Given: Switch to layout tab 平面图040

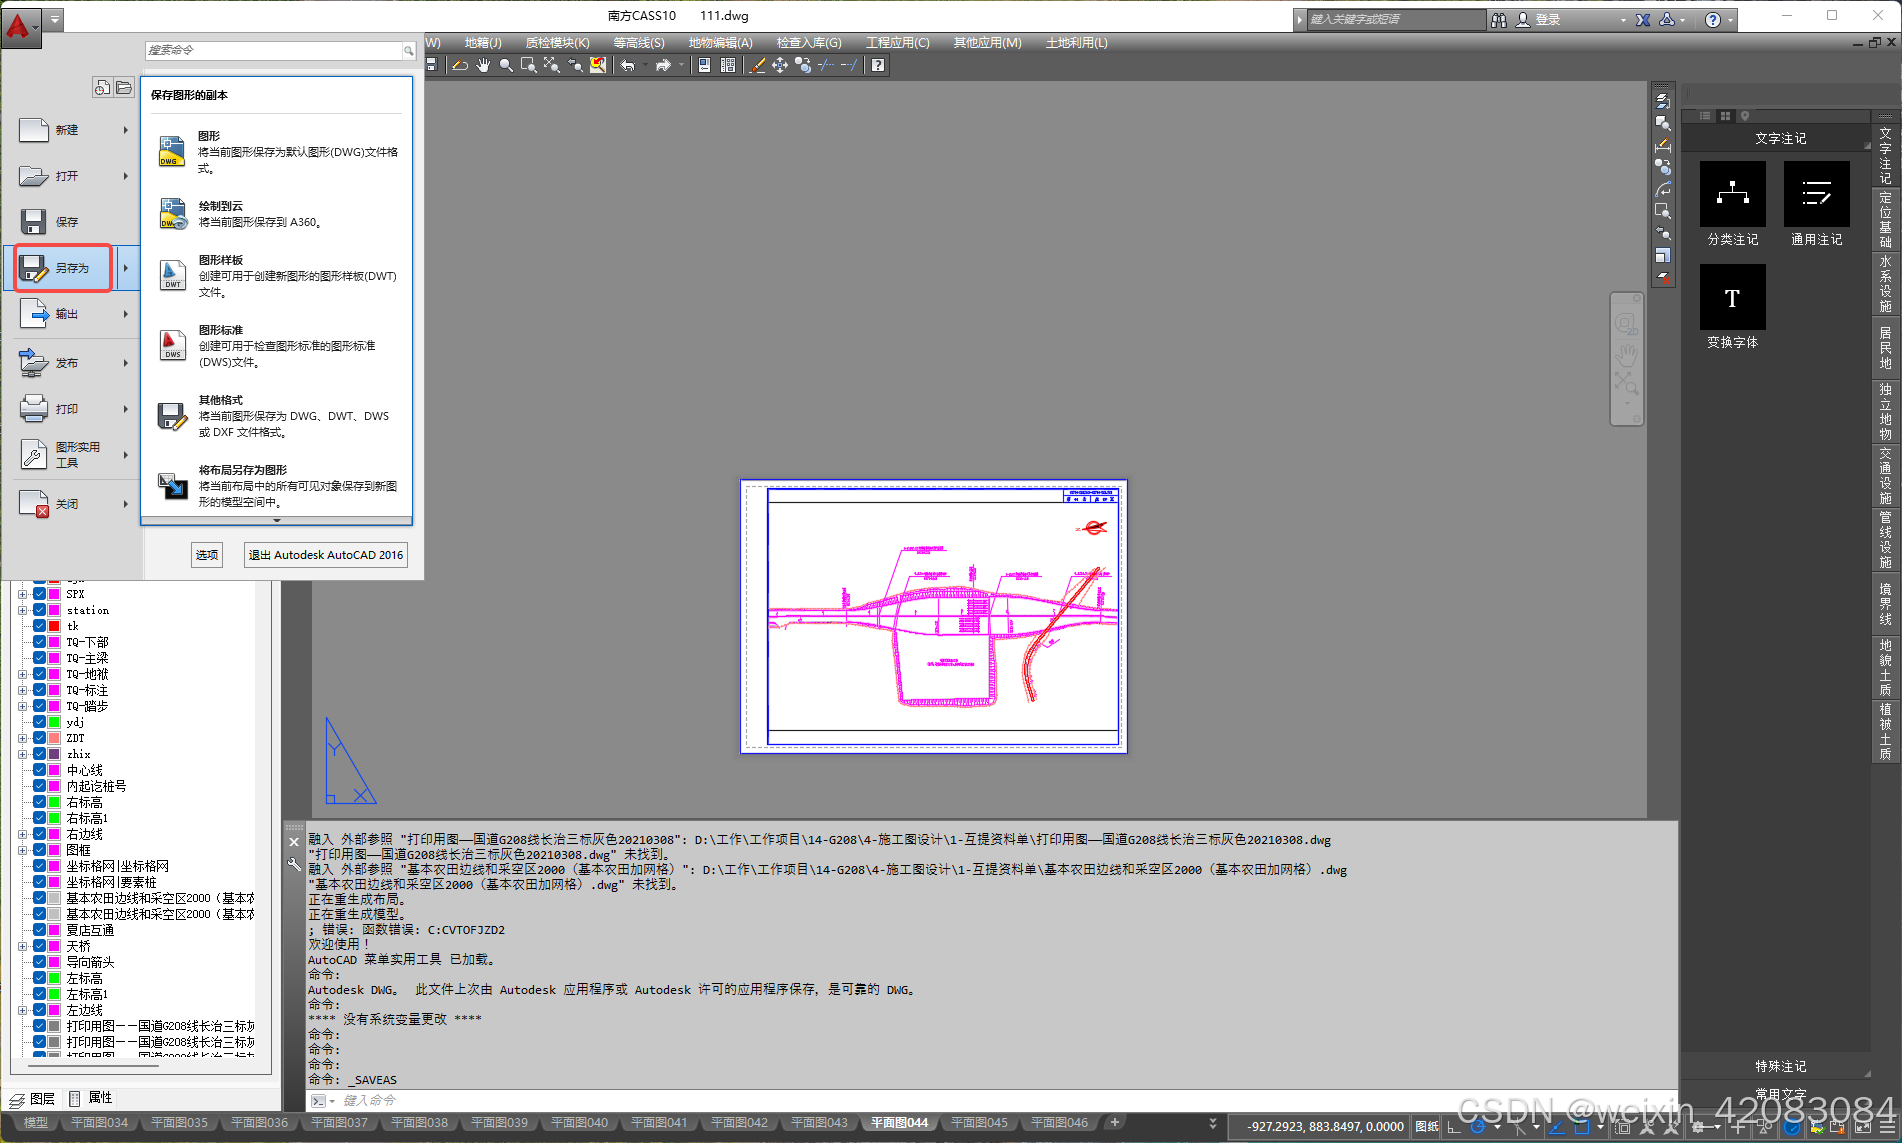Looking at the screenshot, I should pos(579,1122).
